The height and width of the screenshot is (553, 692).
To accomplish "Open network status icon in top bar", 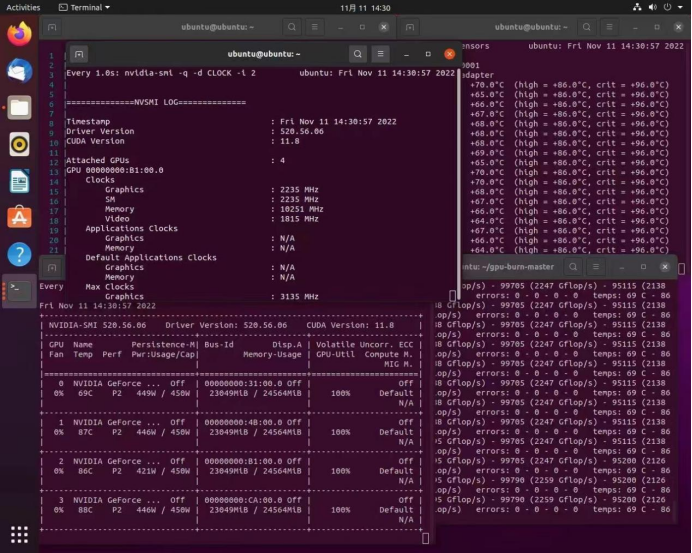I will 637,7.
